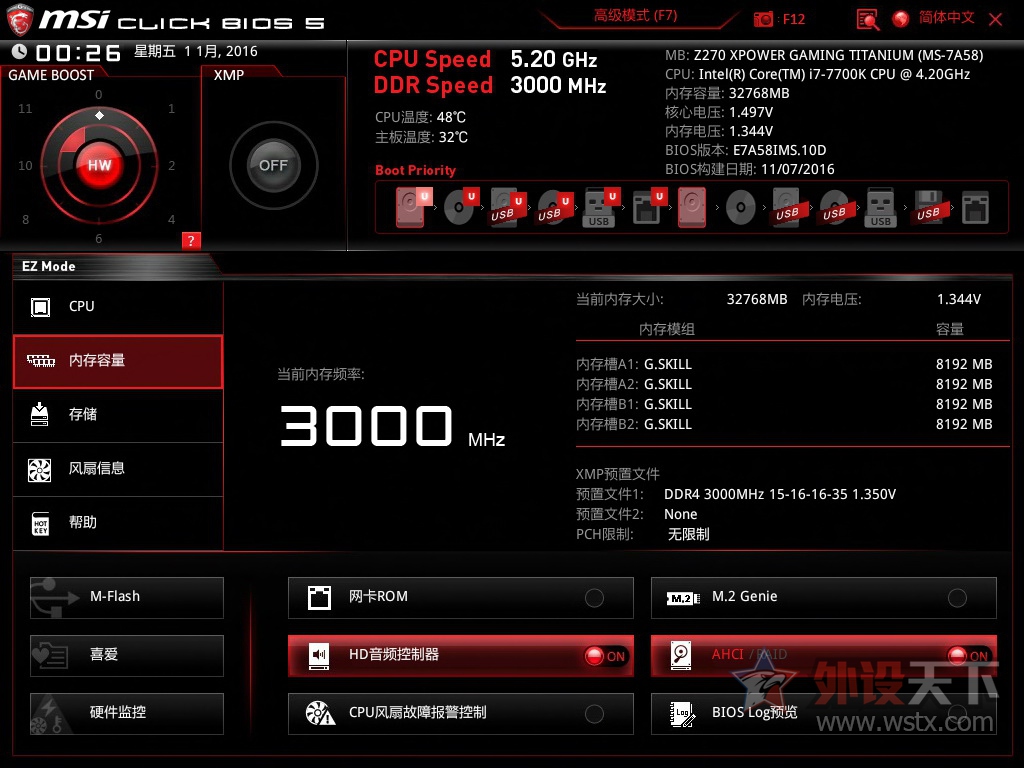This screenshot has height=768, width=1024.
Task: Click the CPU Speed 5.20 GHz readout
Action: (x=485, y=59)
